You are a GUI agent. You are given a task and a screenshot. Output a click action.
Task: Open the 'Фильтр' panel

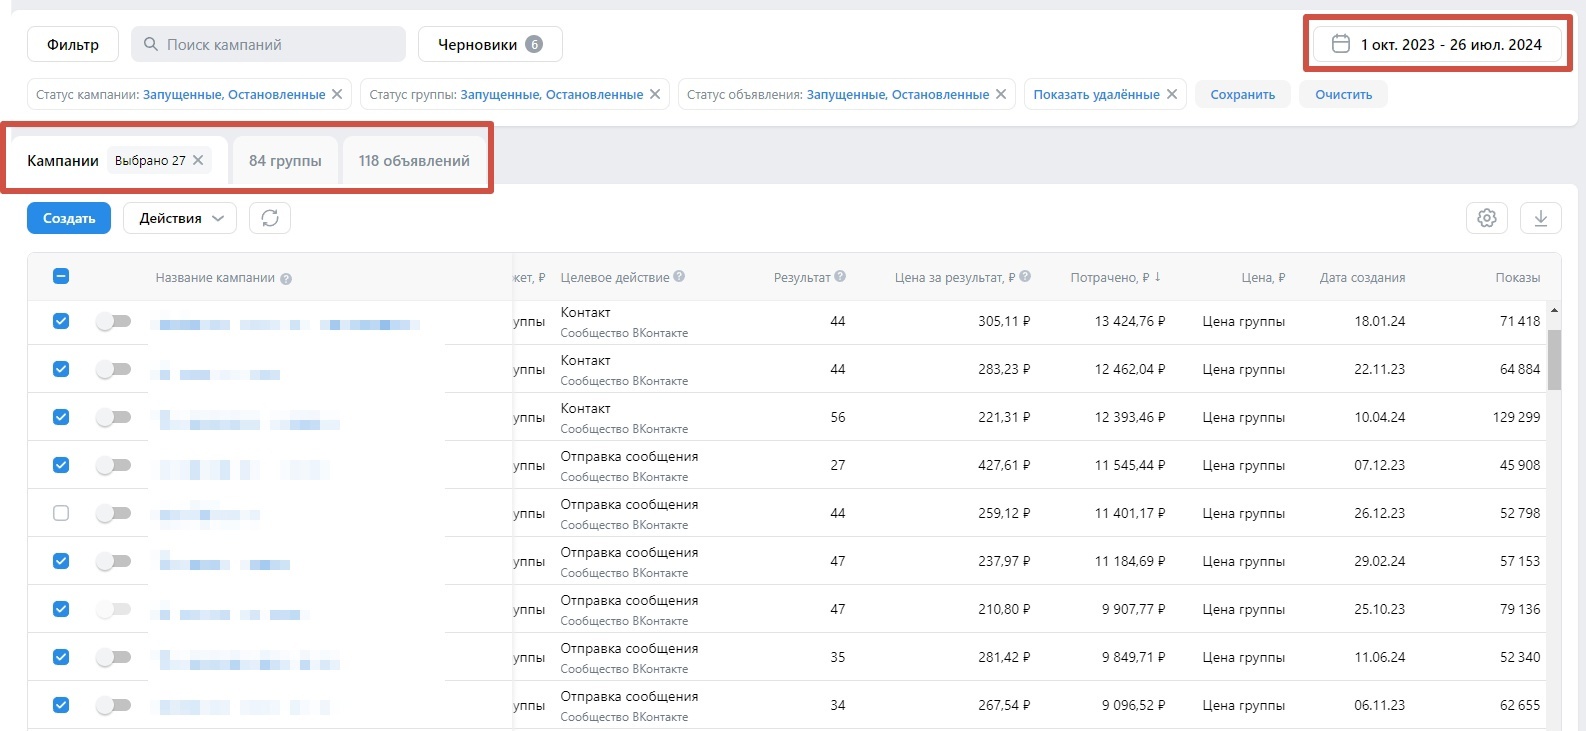click(73, 44)
